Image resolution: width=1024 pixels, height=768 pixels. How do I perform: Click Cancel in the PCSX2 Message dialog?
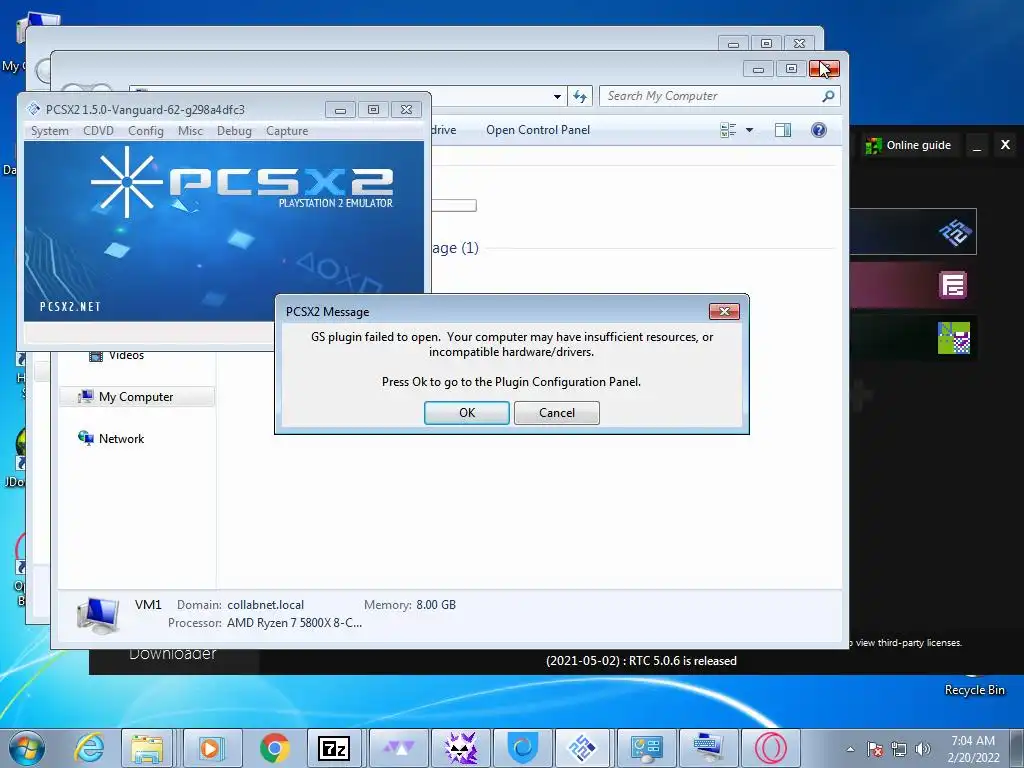point(556,413)
